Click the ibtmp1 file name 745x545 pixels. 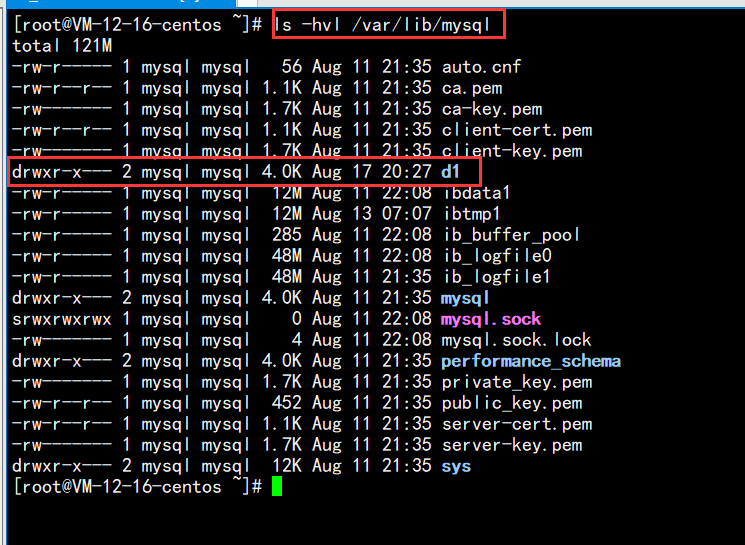tap(471, 214)
